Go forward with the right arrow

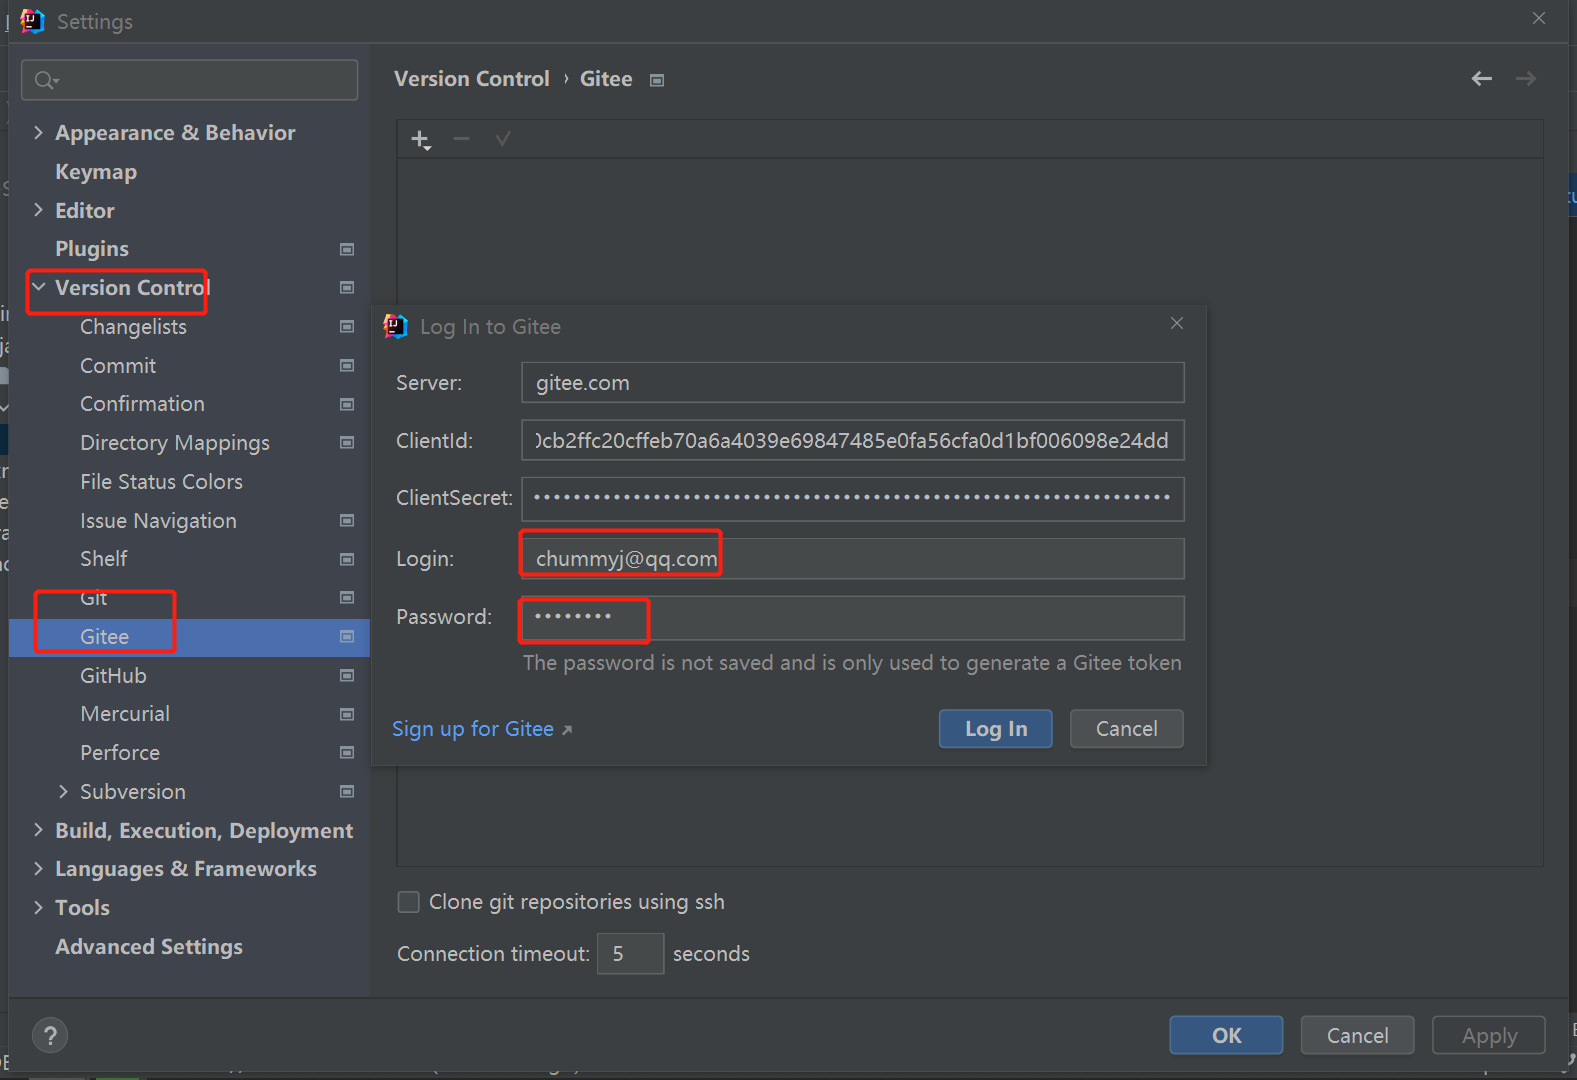1526,78
